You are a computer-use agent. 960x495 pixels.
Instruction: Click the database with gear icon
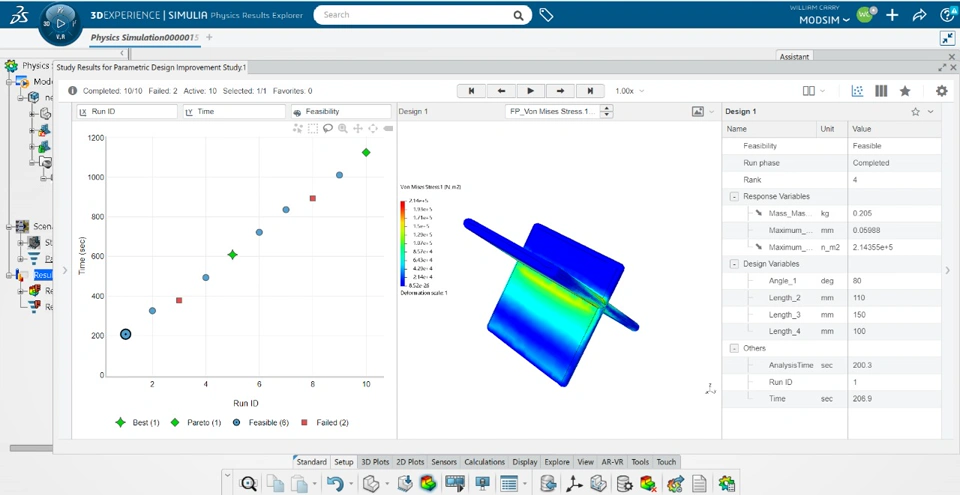624,483
